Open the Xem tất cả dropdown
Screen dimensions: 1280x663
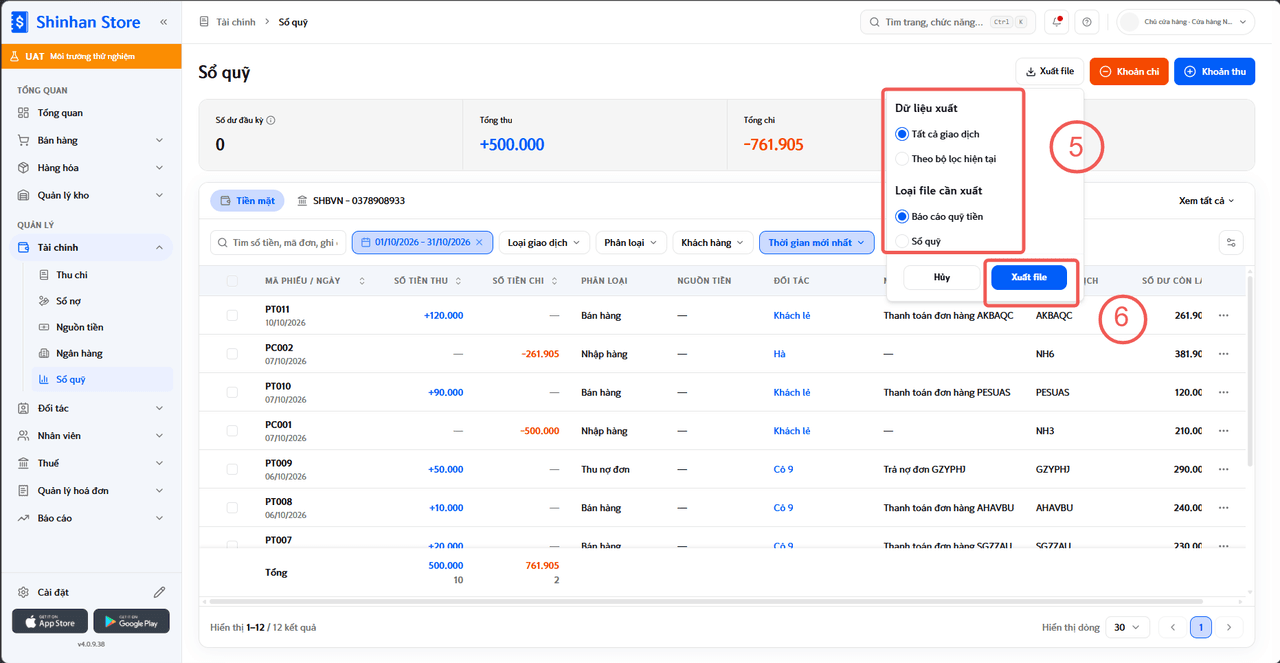click(x=1207, y=201)
